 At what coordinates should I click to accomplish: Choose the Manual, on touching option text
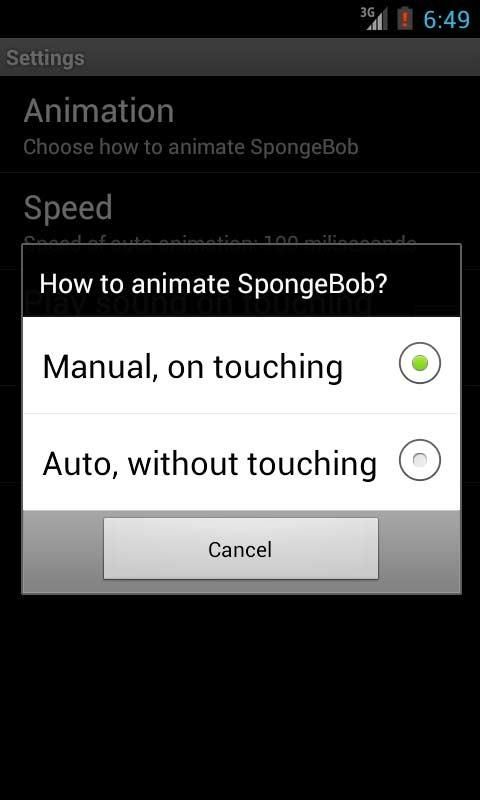click(x=192, y=366)
